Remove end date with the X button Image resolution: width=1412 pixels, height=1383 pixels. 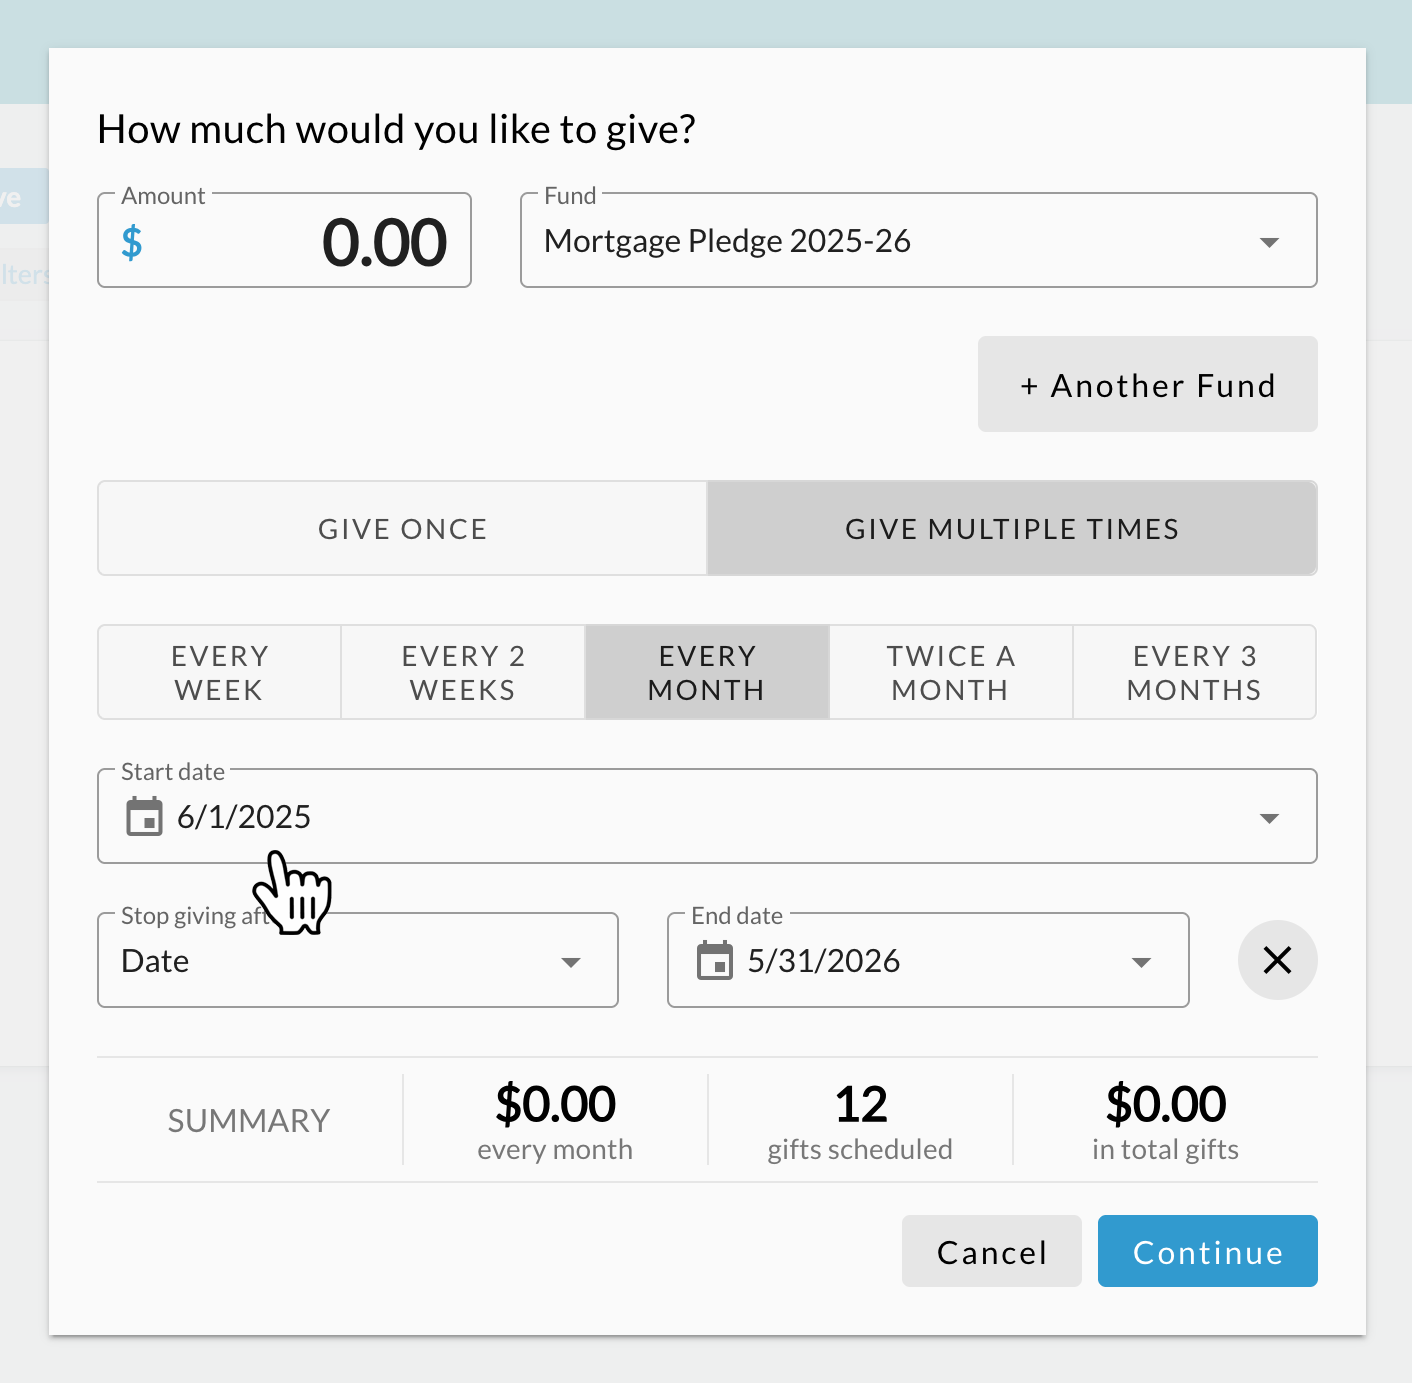tap(1277, 960)
